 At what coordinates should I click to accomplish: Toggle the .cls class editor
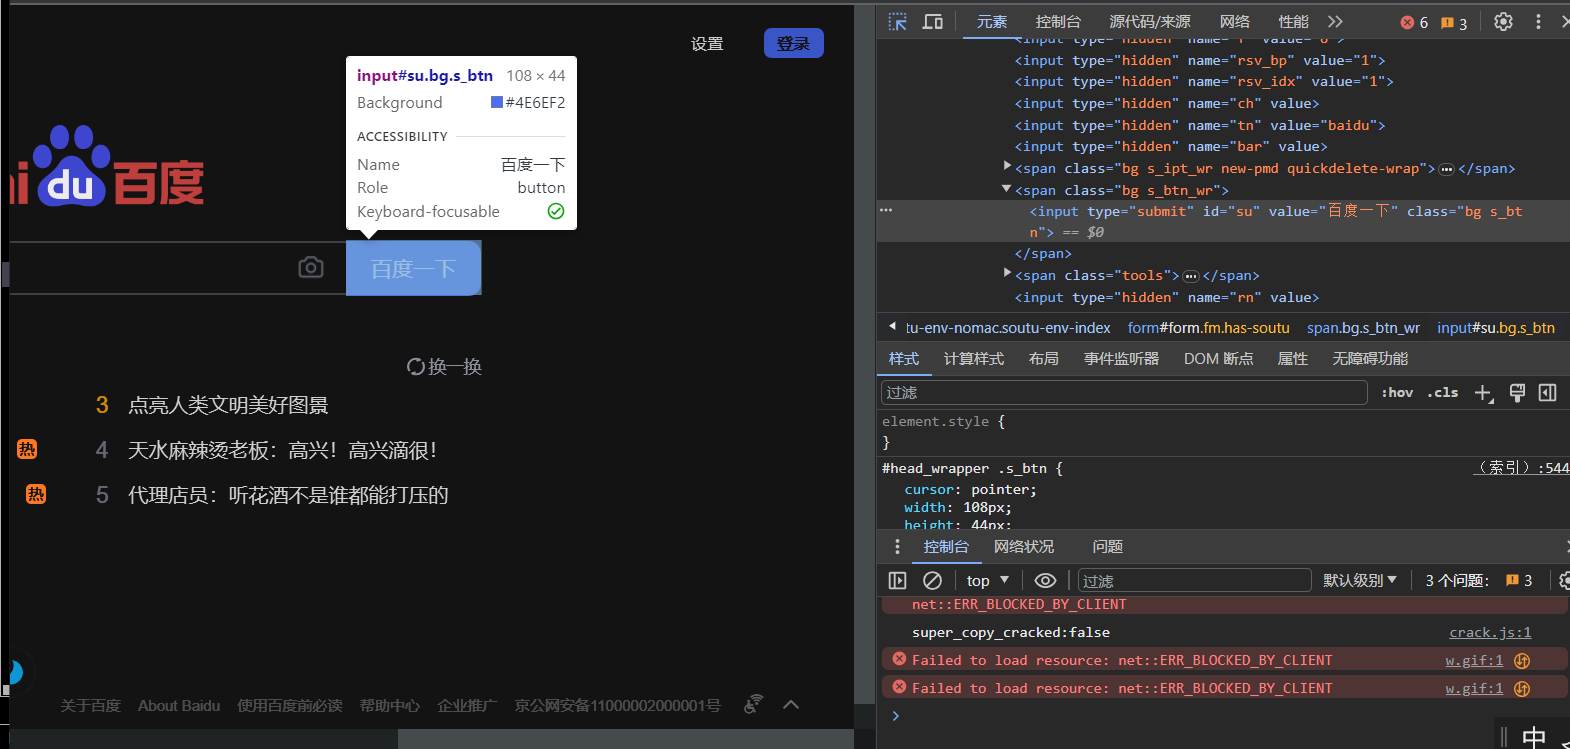click(x=1442, y=393)
